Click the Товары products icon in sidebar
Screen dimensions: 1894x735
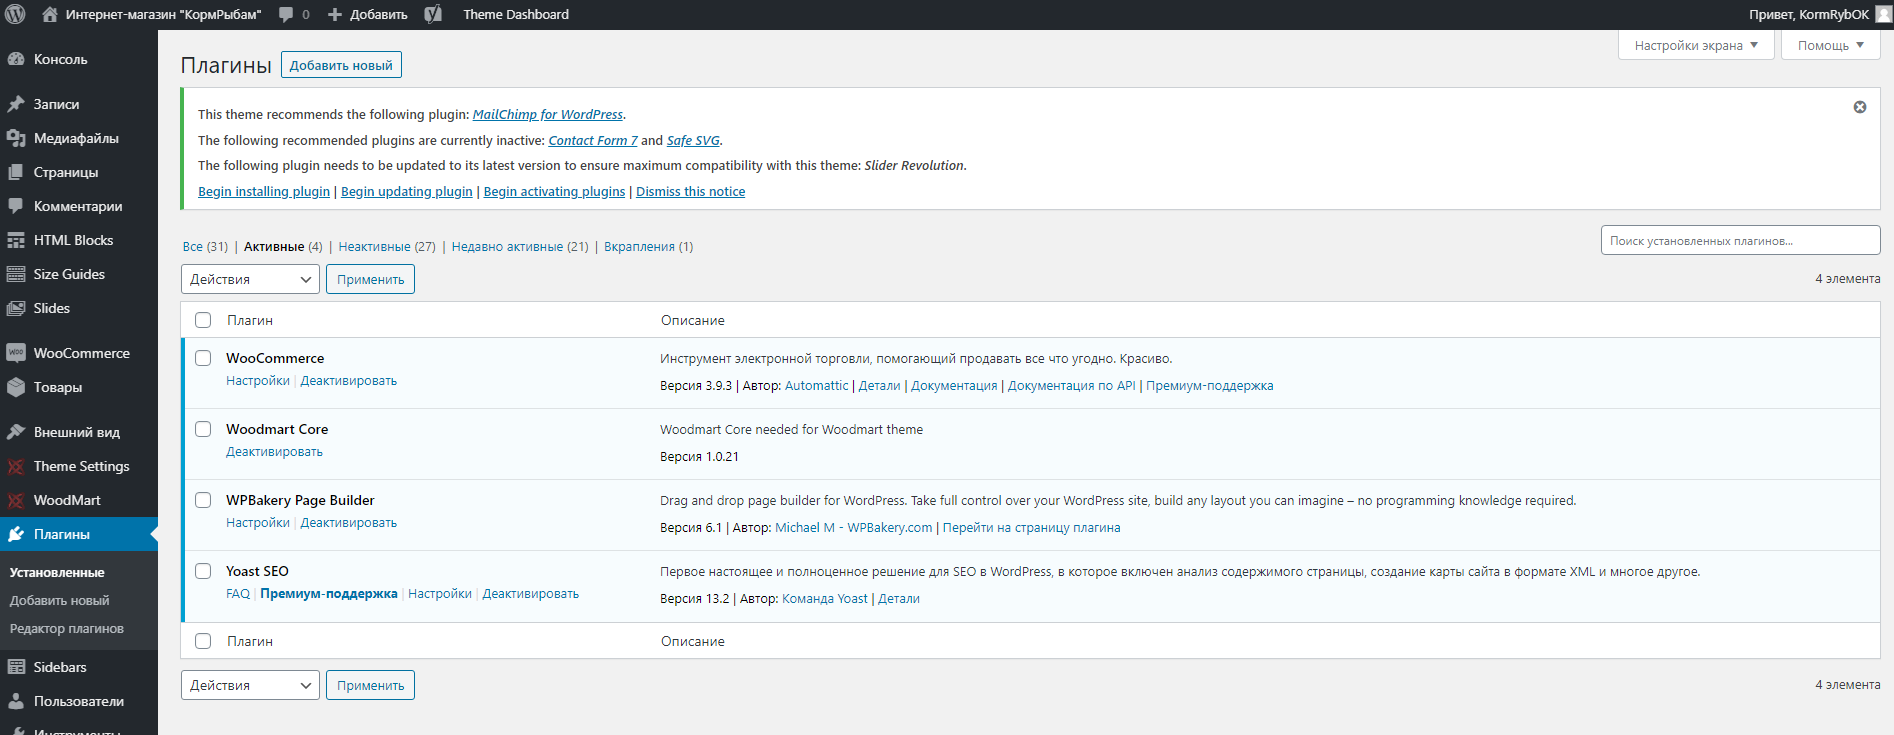coord(16,387)
